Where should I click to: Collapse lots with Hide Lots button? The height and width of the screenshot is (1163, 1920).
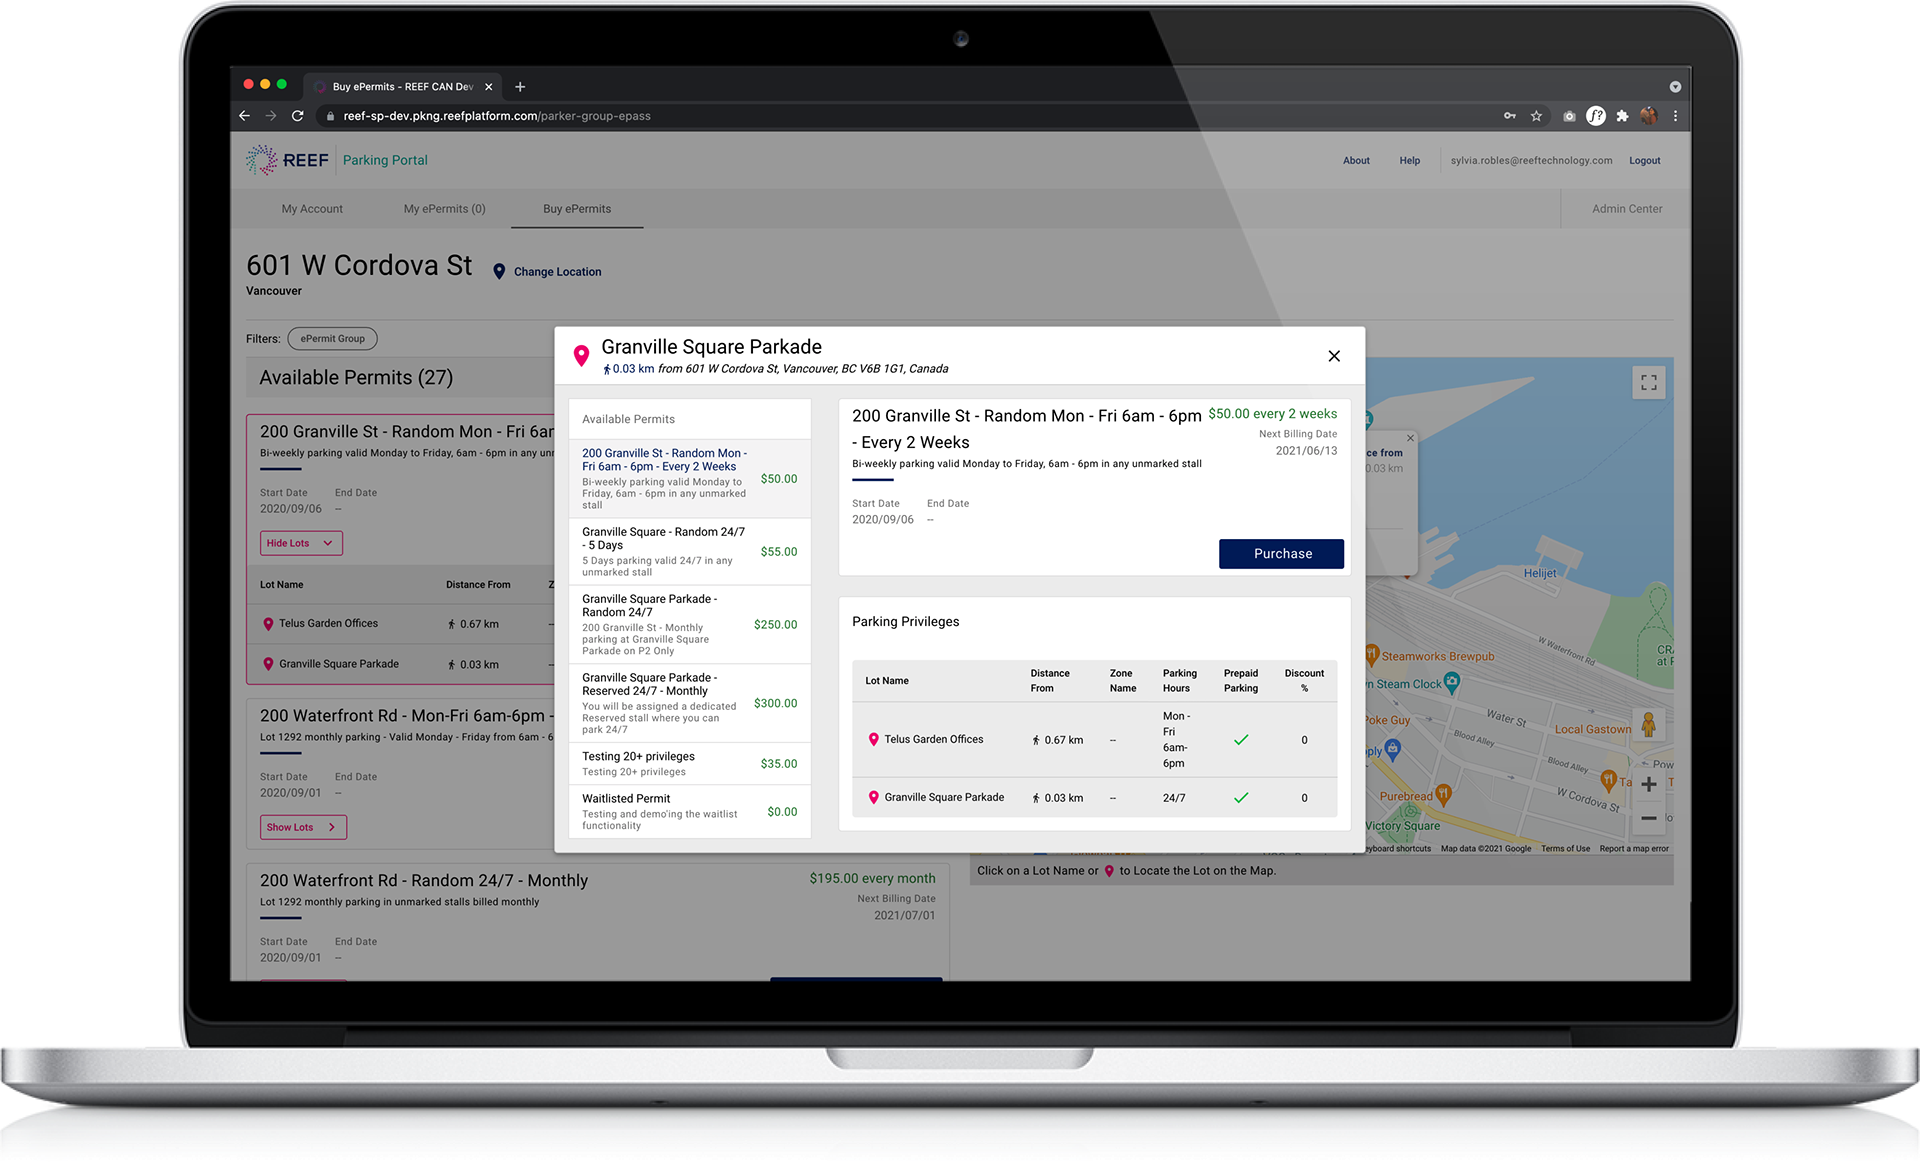(301, 543)
